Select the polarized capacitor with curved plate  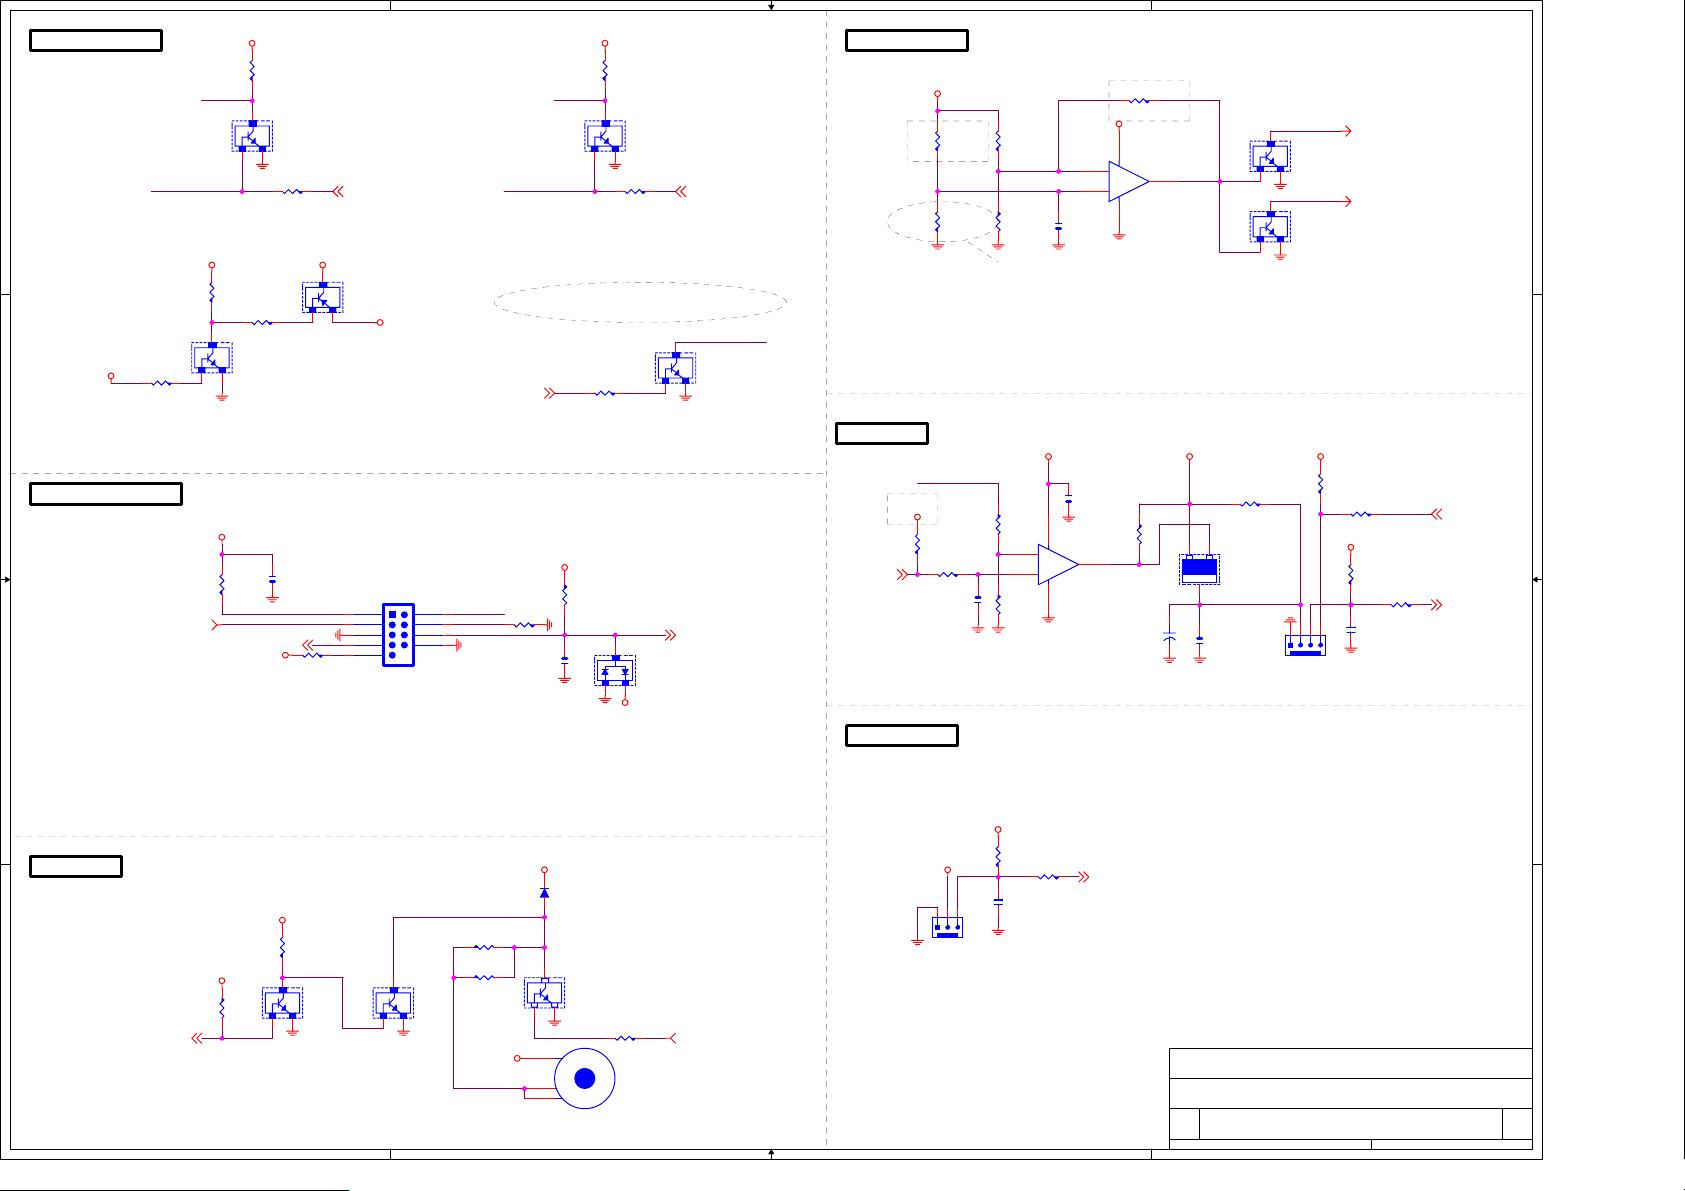pos(1169,638)
